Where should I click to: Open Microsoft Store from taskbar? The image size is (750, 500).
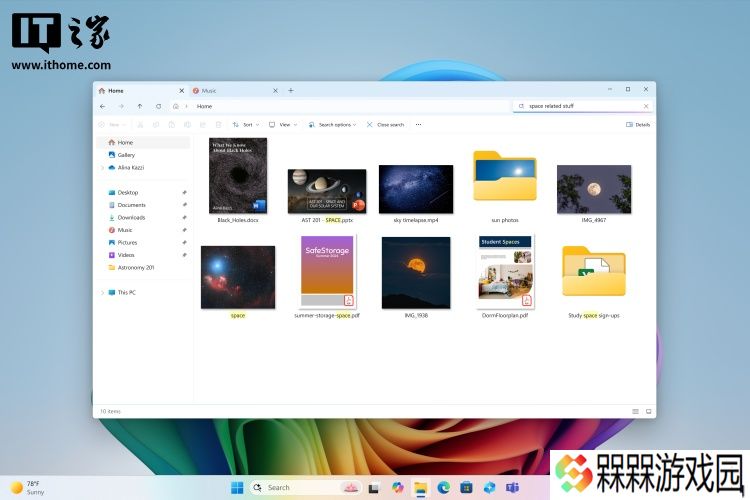coord(466,488)
